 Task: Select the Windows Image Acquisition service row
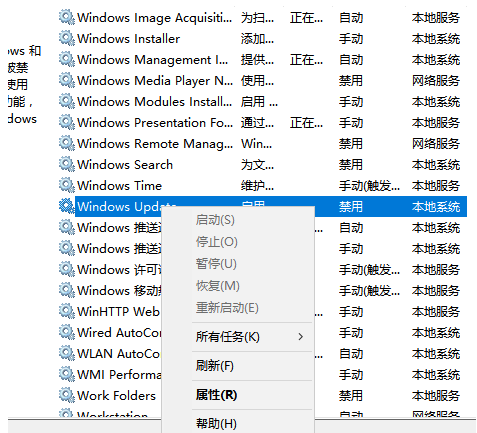(262, 18)
